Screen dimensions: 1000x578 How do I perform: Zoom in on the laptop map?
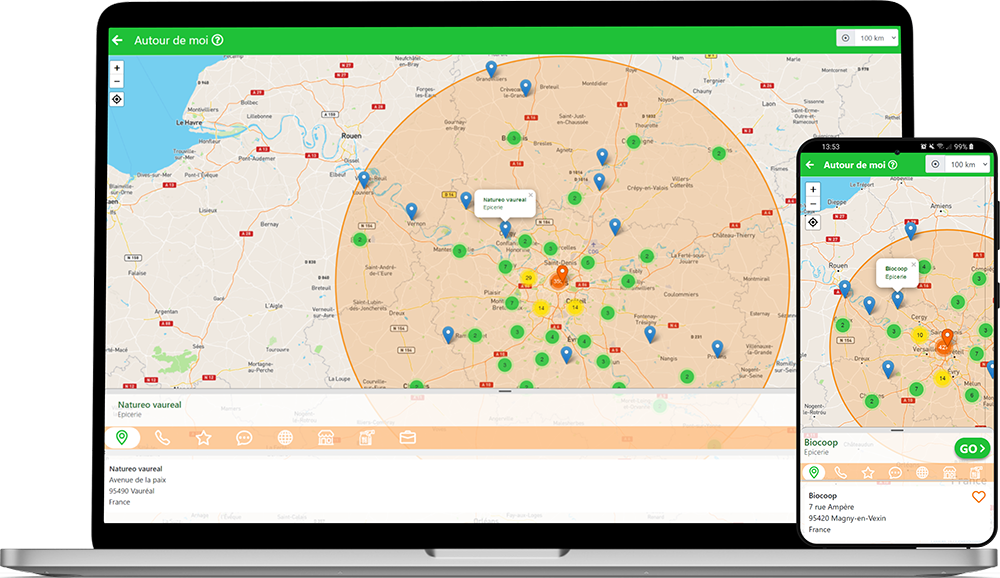click(x=117, y=68)
